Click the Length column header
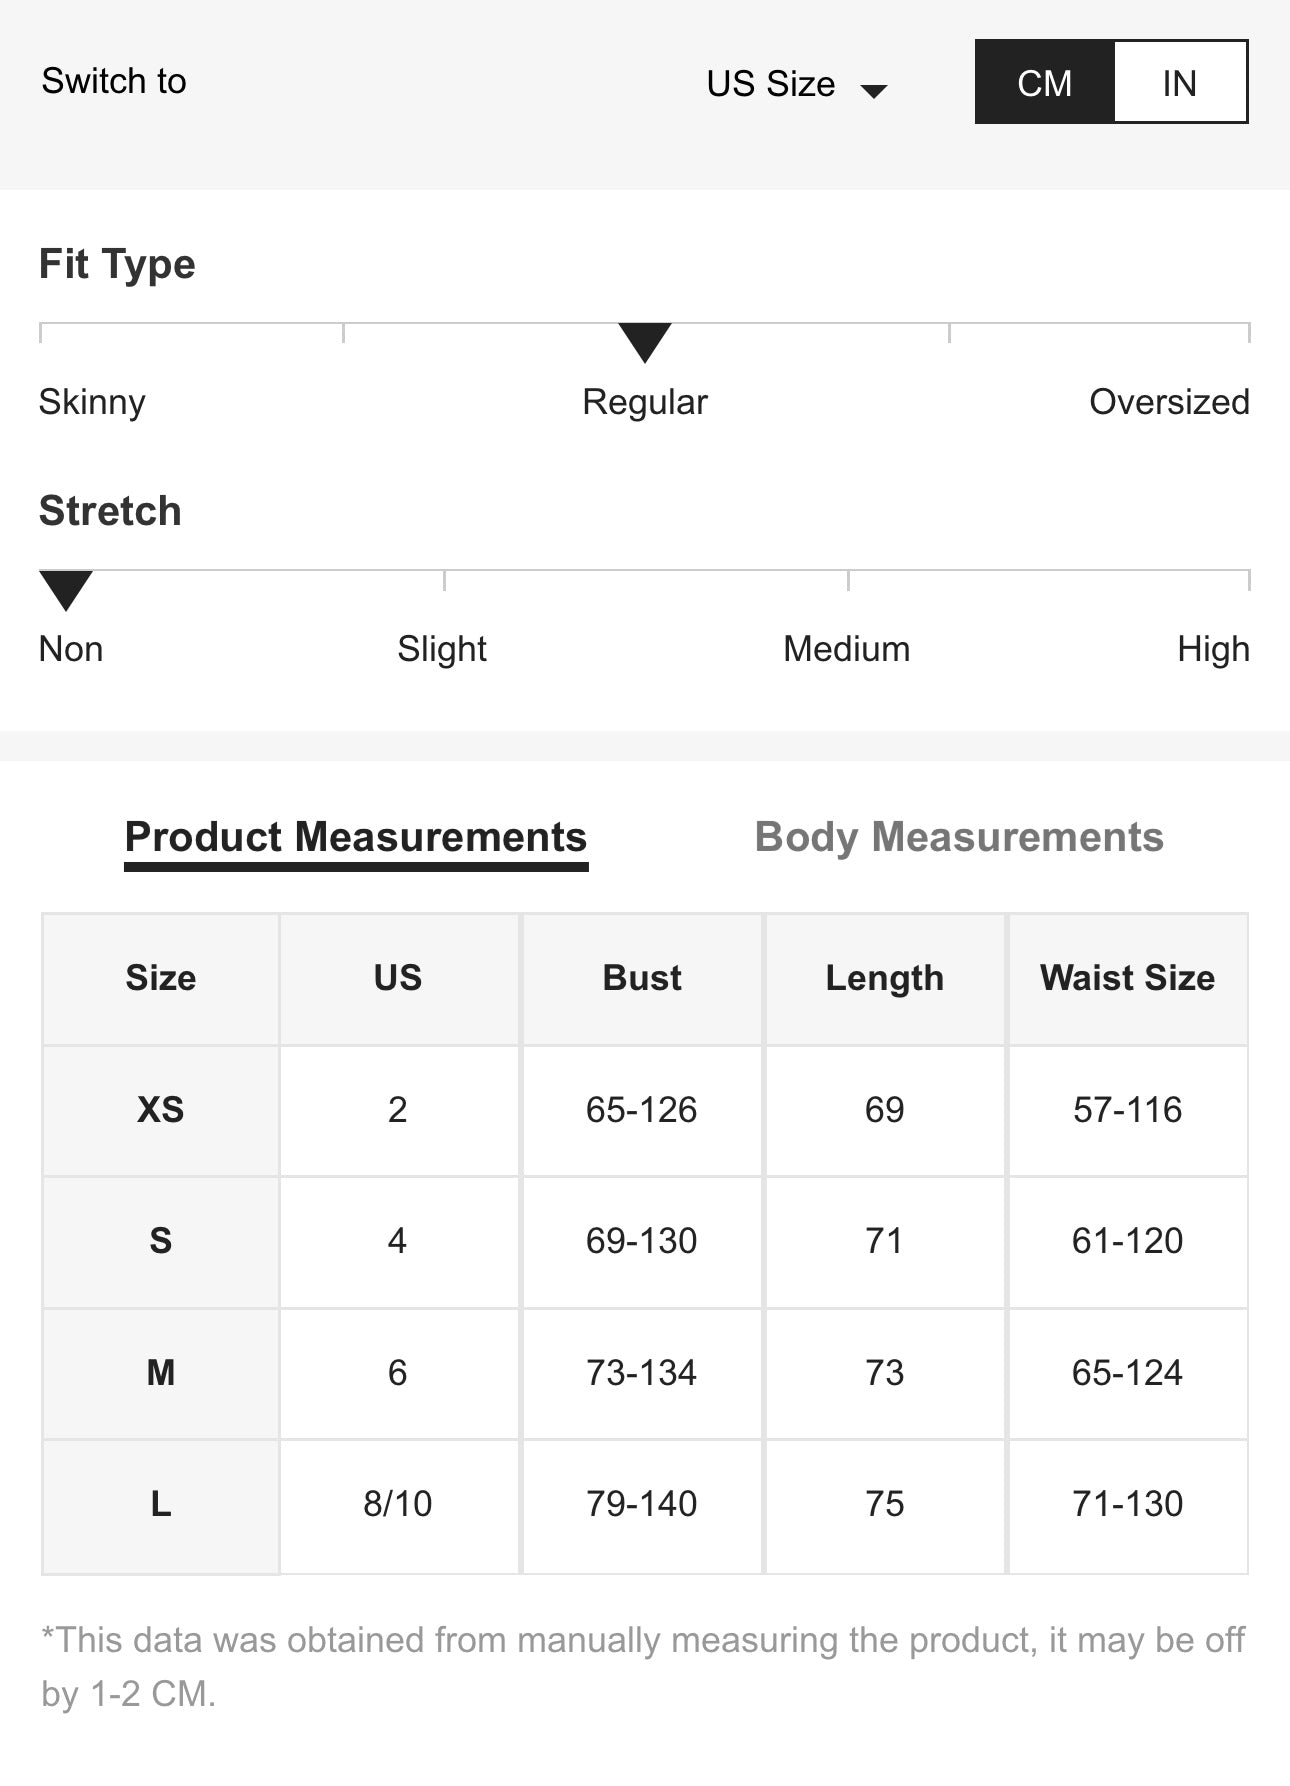Image resolution: width=1290 pixels, height=1786 pixels. [884, 978]
